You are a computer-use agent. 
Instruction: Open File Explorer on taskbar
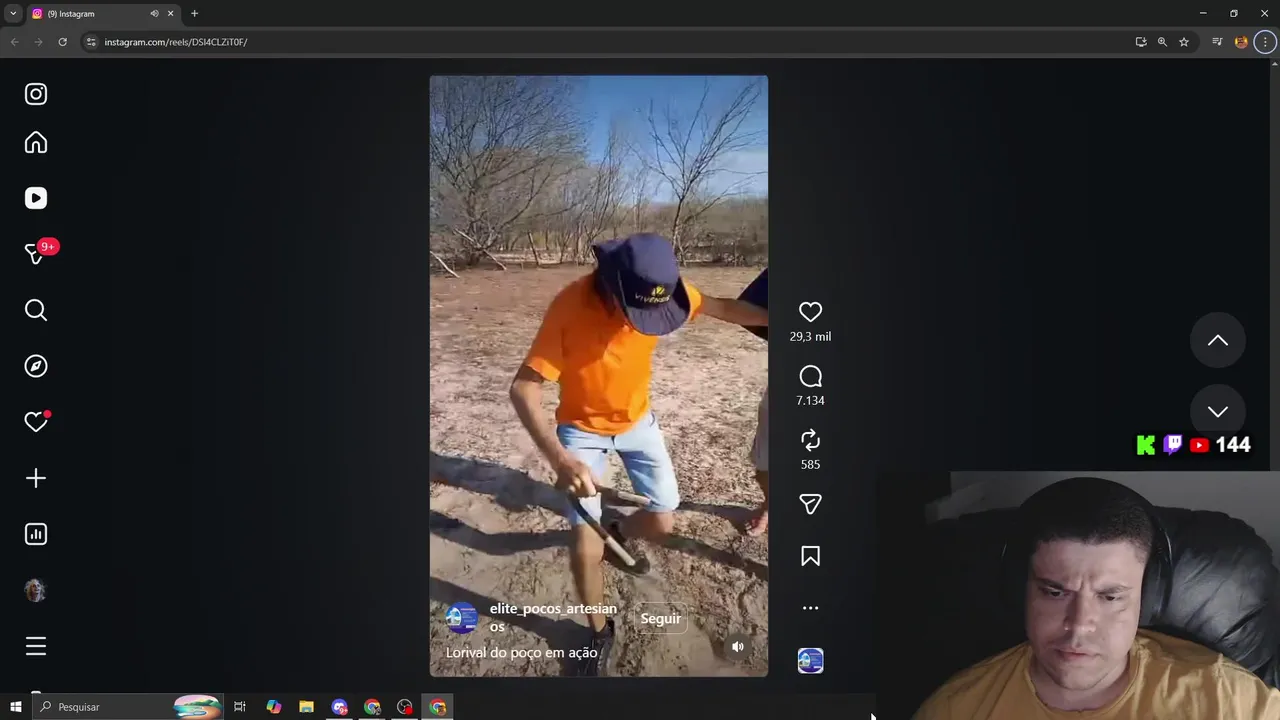[x=306, y=707]
